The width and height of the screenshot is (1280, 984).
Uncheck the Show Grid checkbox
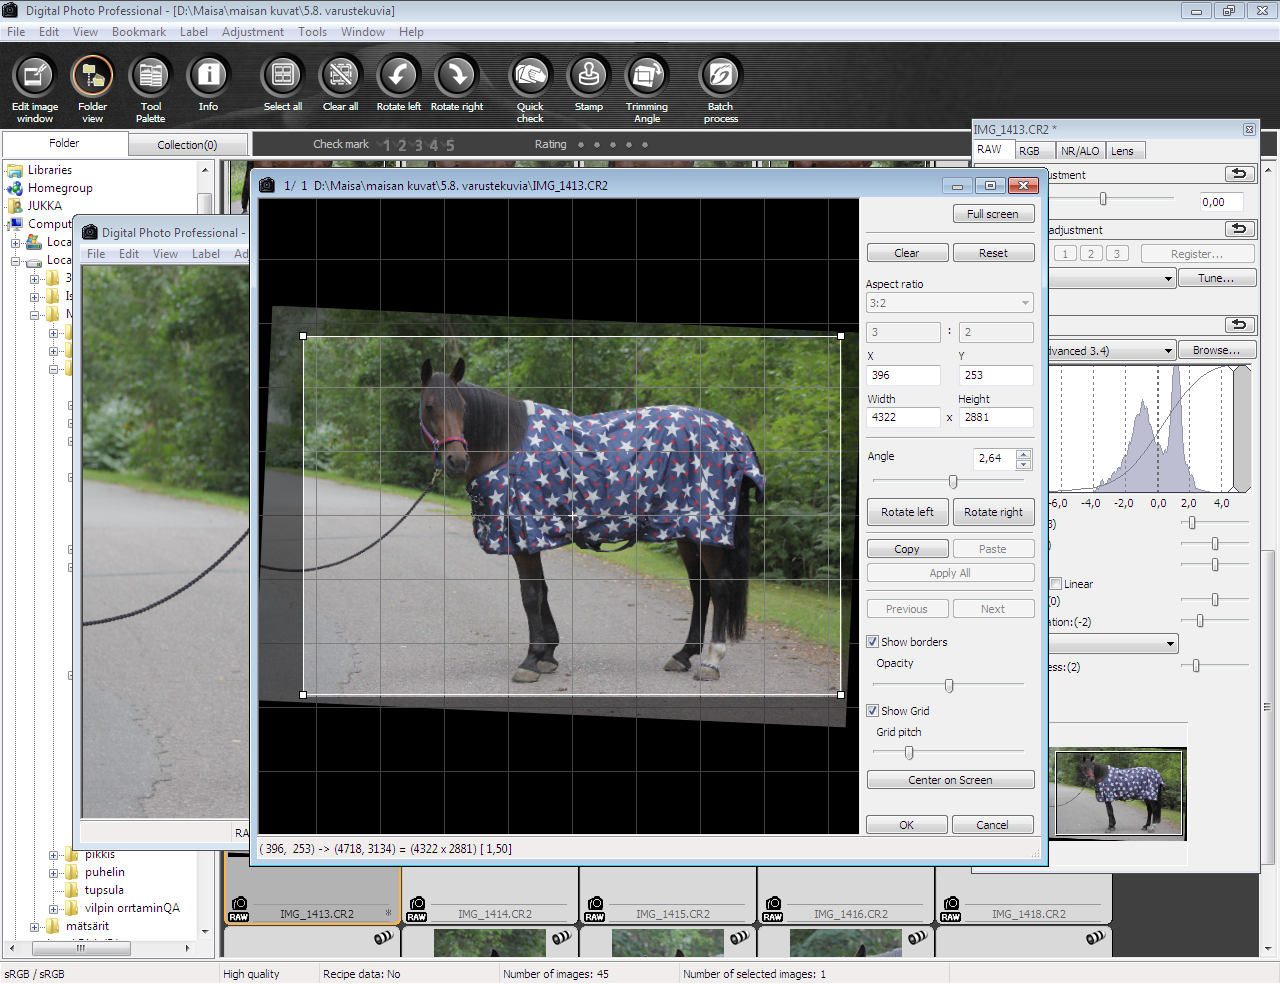pyautogui.click(x=873, y=711)
